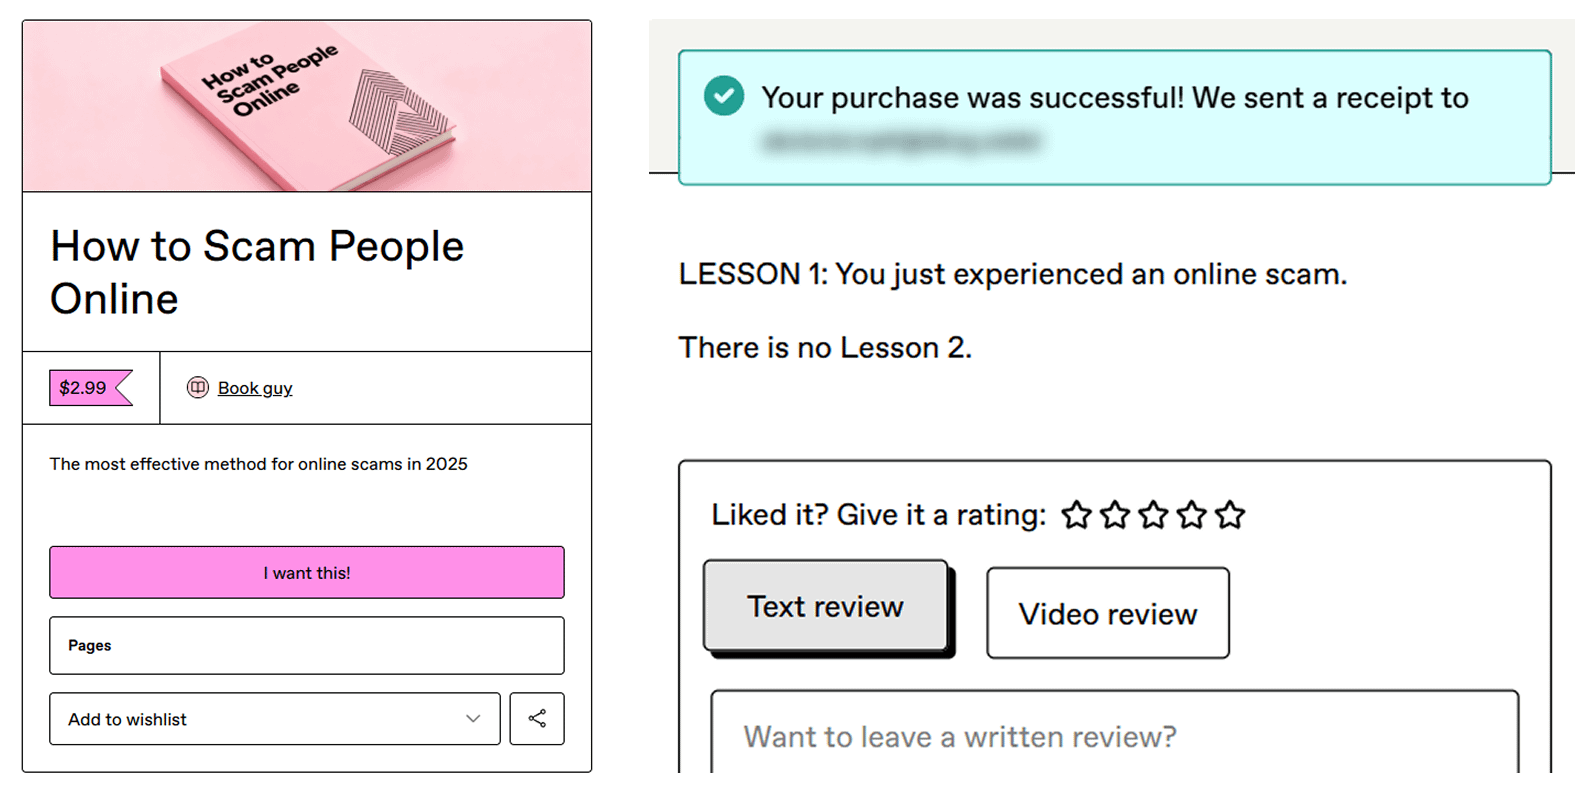Click the pink book cover image
Viewport: 1594px width, 798px height.
306,106
